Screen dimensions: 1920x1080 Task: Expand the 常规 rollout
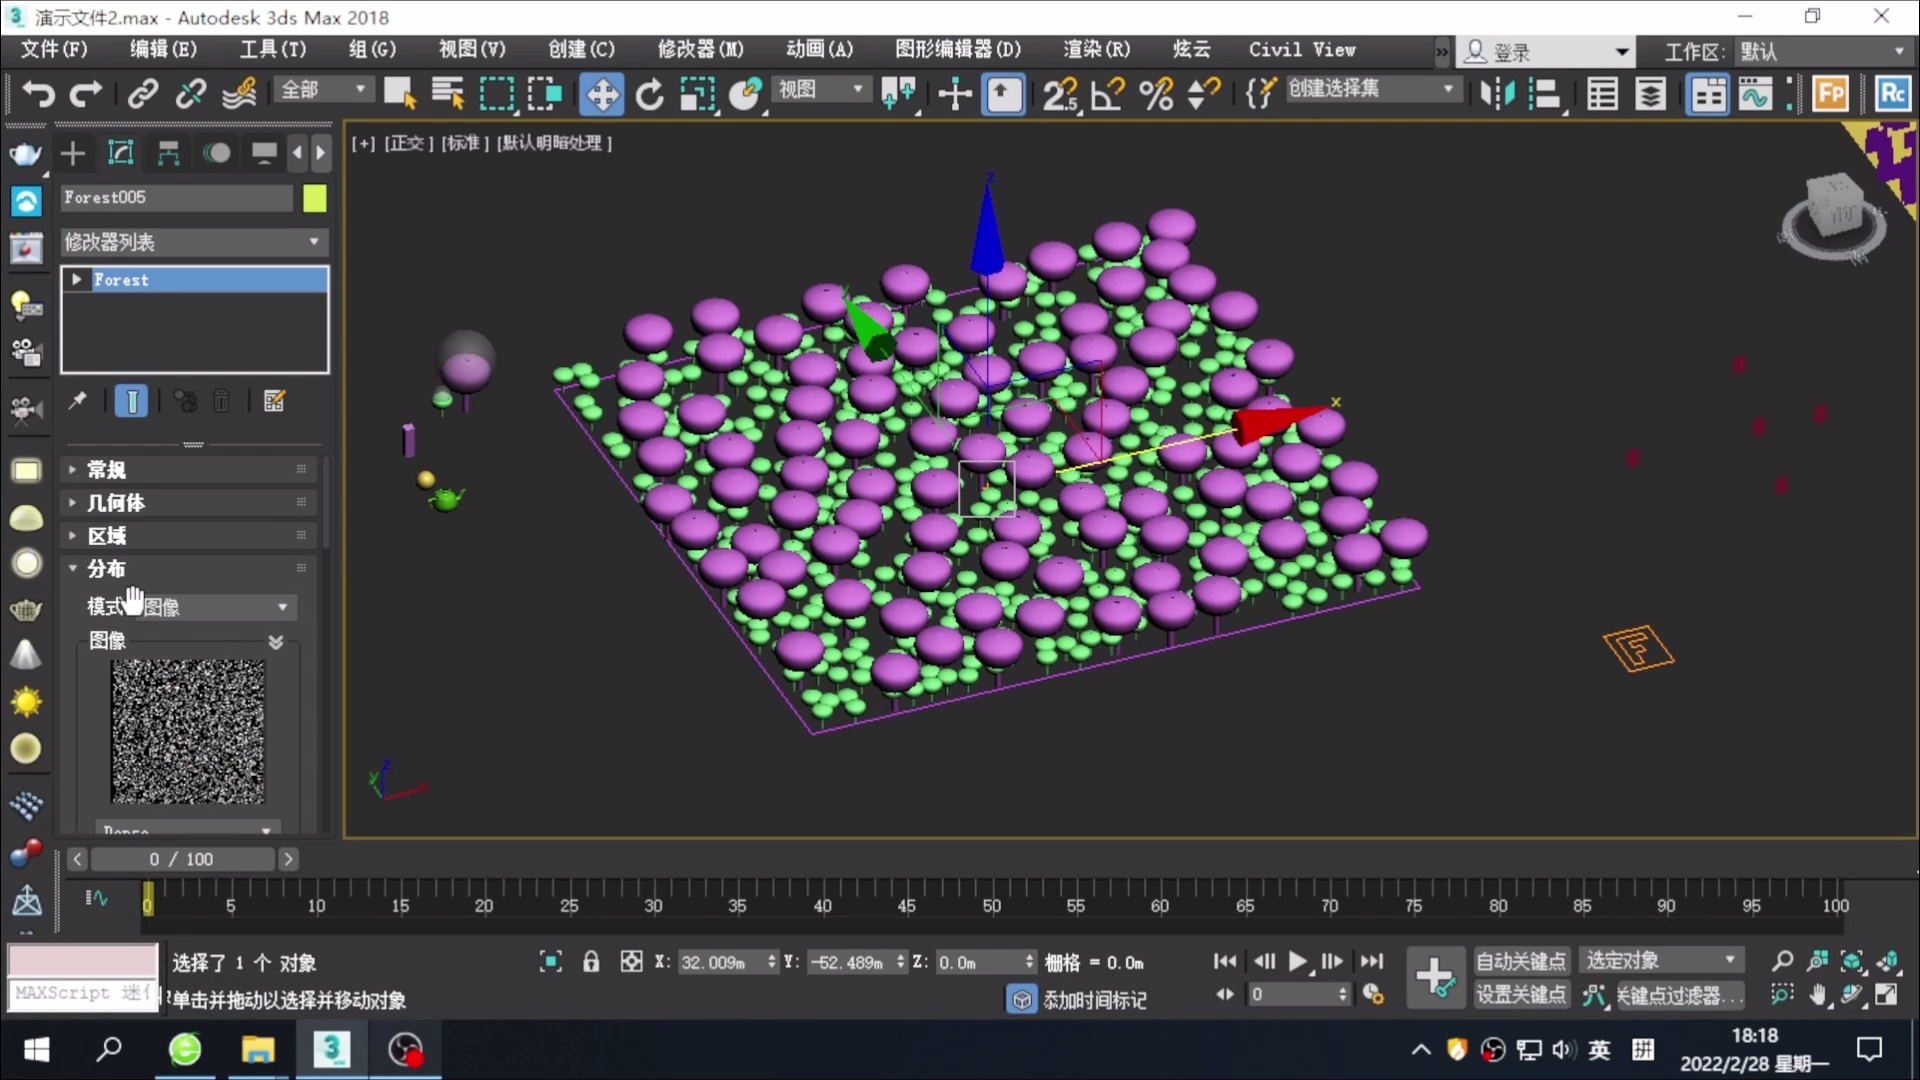[106, 470]
